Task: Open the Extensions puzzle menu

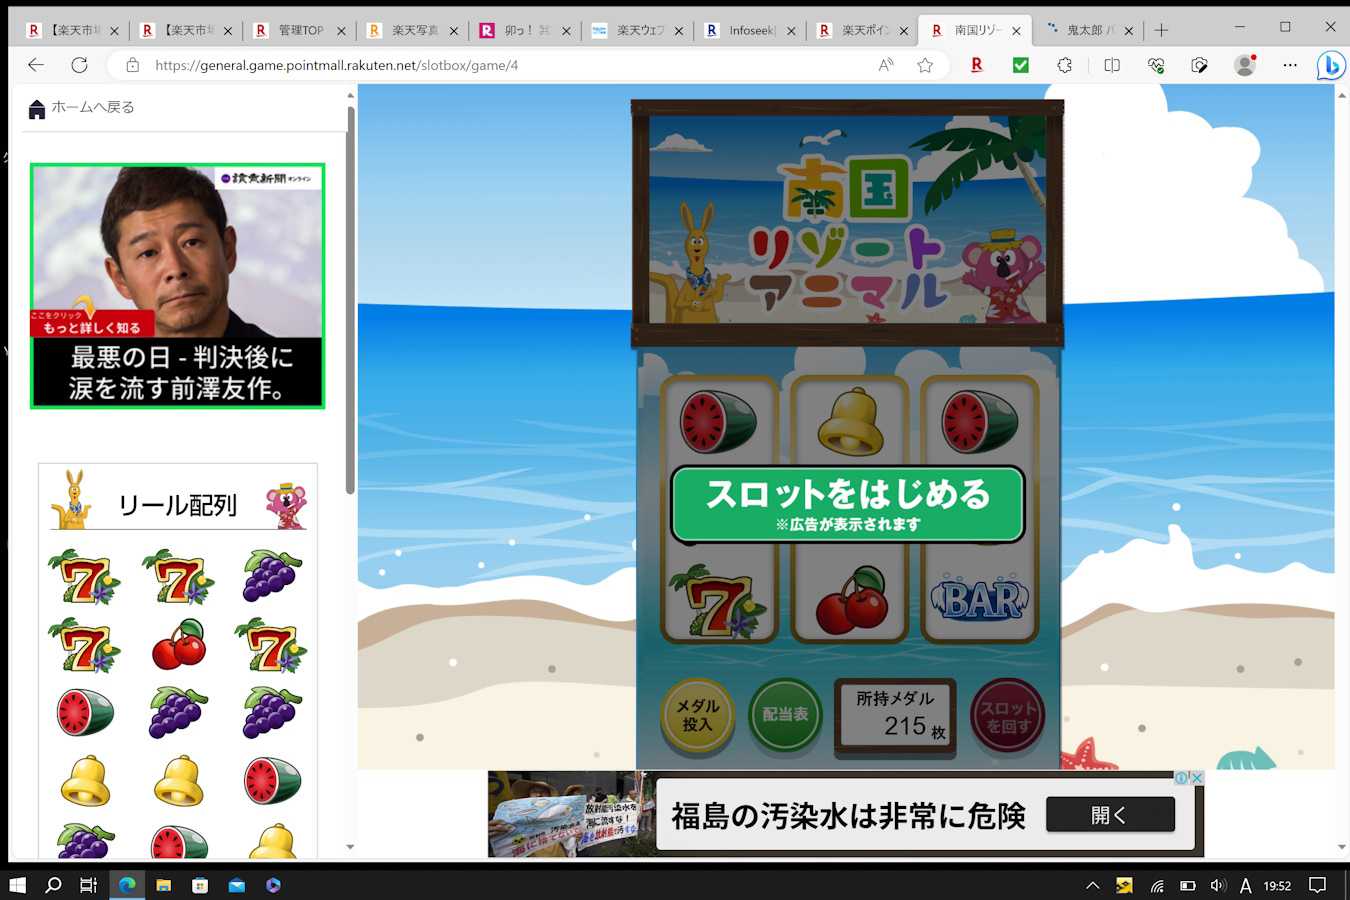Action: [1065, 65]
